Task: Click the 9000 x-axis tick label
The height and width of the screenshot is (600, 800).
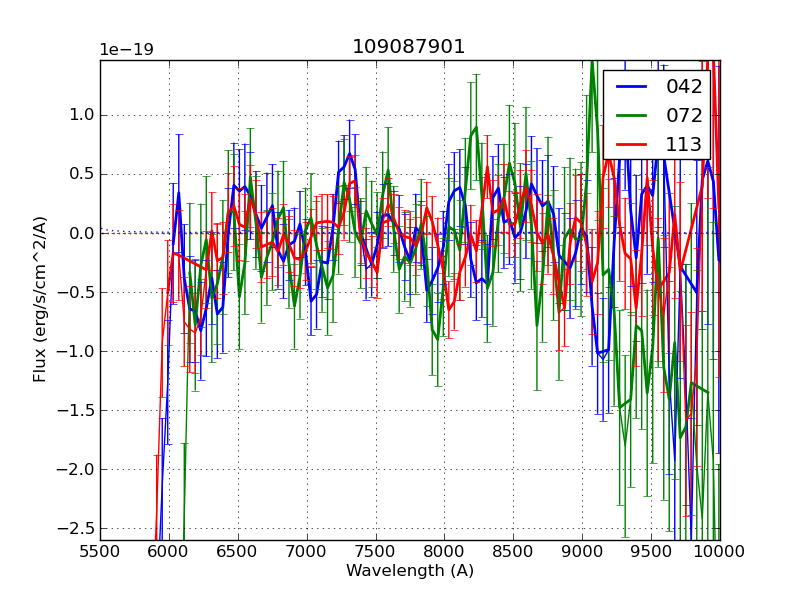Action: (582, 551)
